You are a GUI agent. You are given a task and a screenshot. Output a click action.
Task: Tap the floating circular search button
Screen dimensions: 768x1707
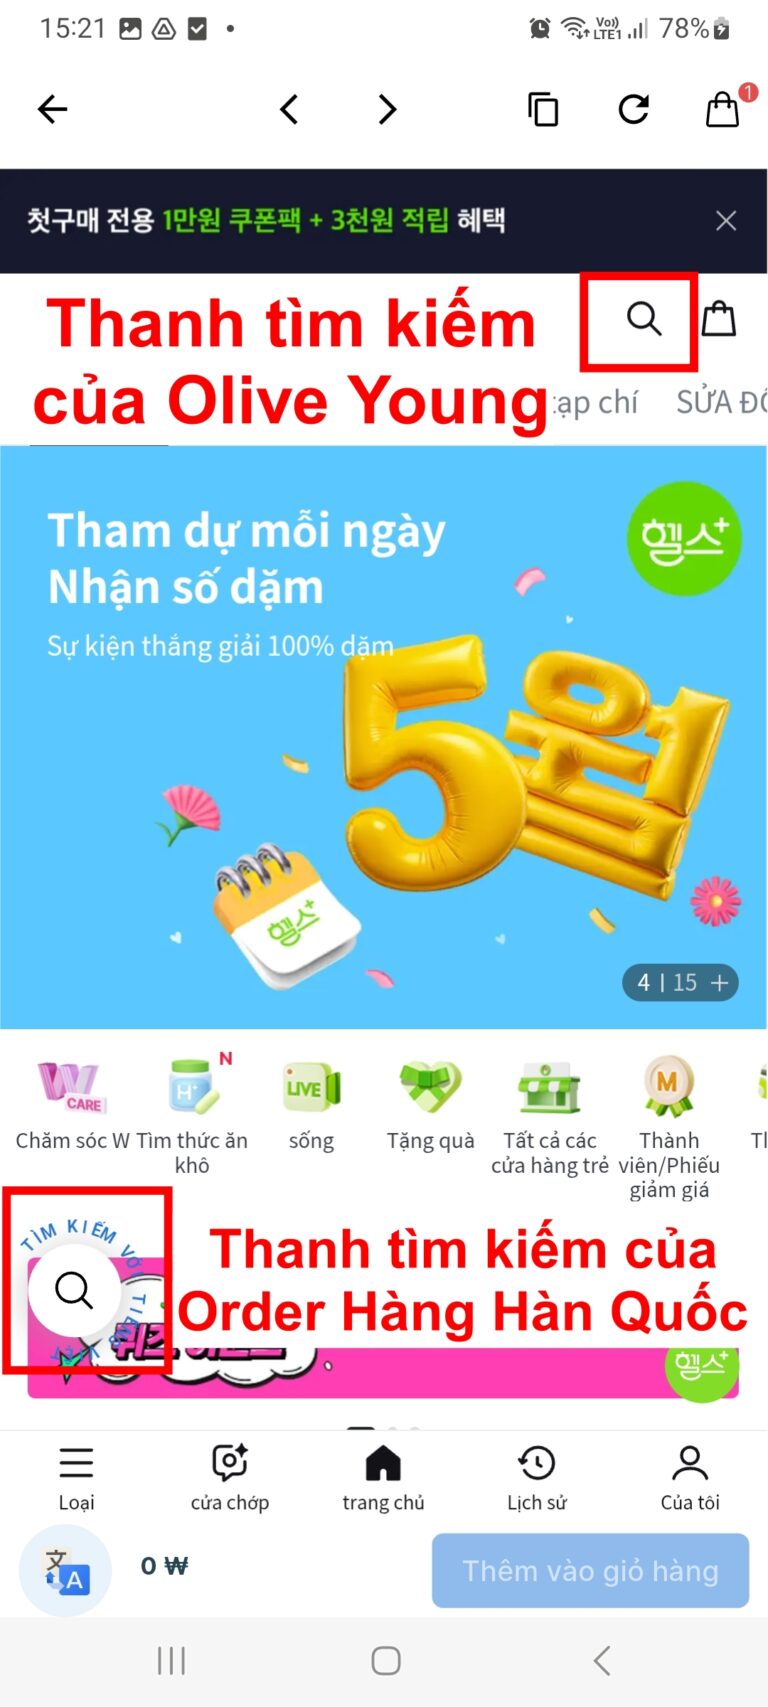(74, 1291)
